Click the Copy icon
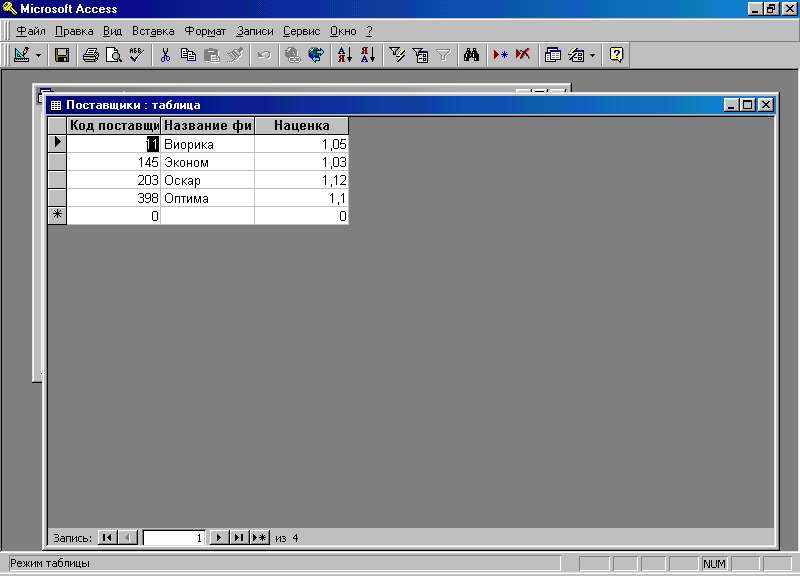The image size is (800, 576). tap(188, 55)
